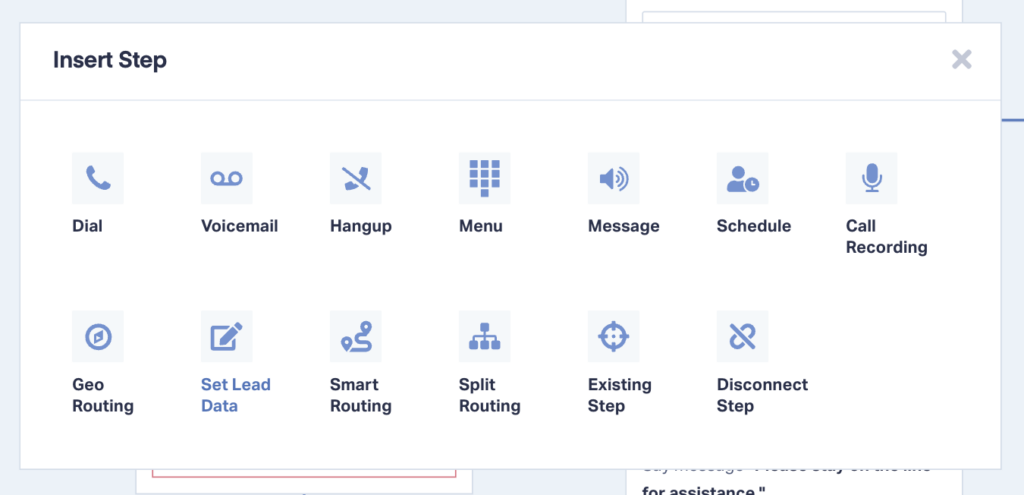Pick the Existing Step crosshair icon

click(x=613, y=336)
